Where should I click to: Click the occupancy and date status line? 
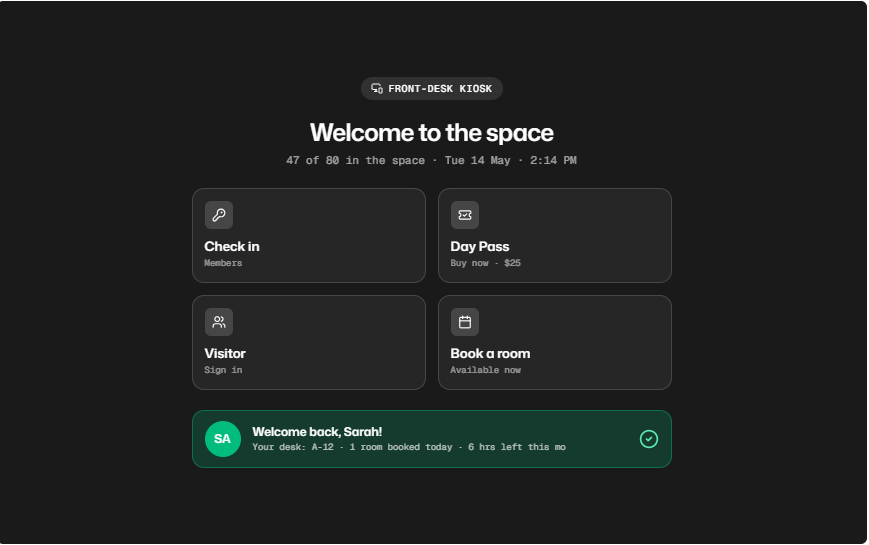[432, 160]
